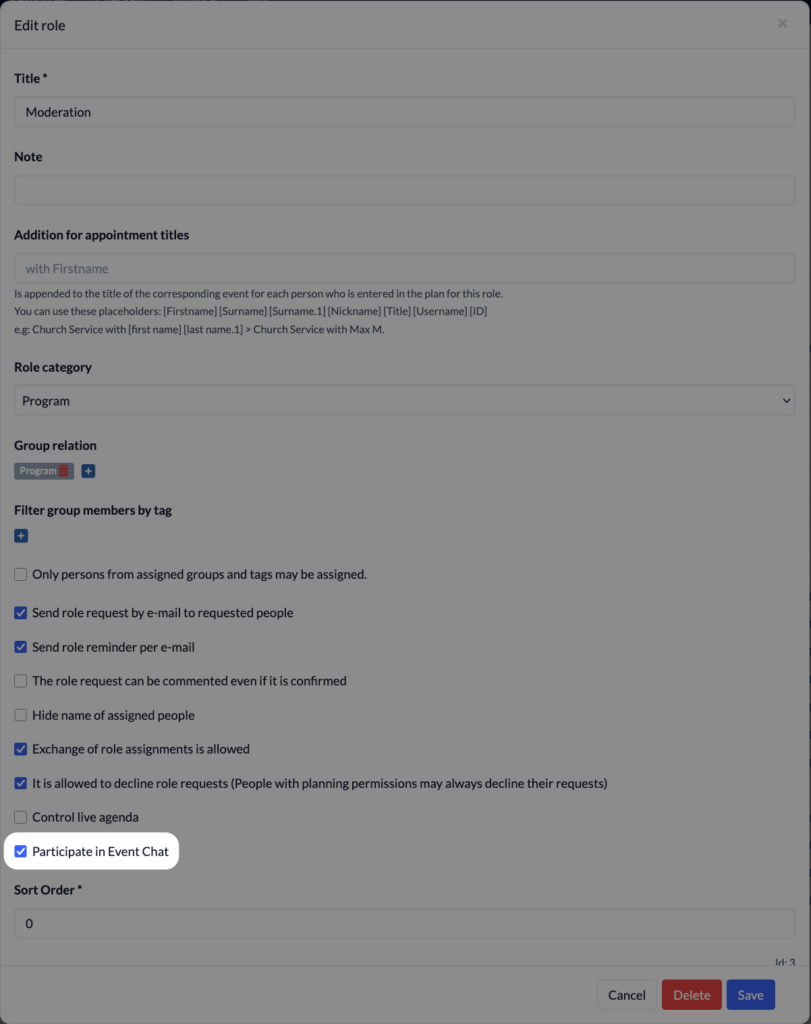This screenshot has height=1024, width=811.
Task: Add a member tag filter with the plus icon
Action: [x=21, y=535]
